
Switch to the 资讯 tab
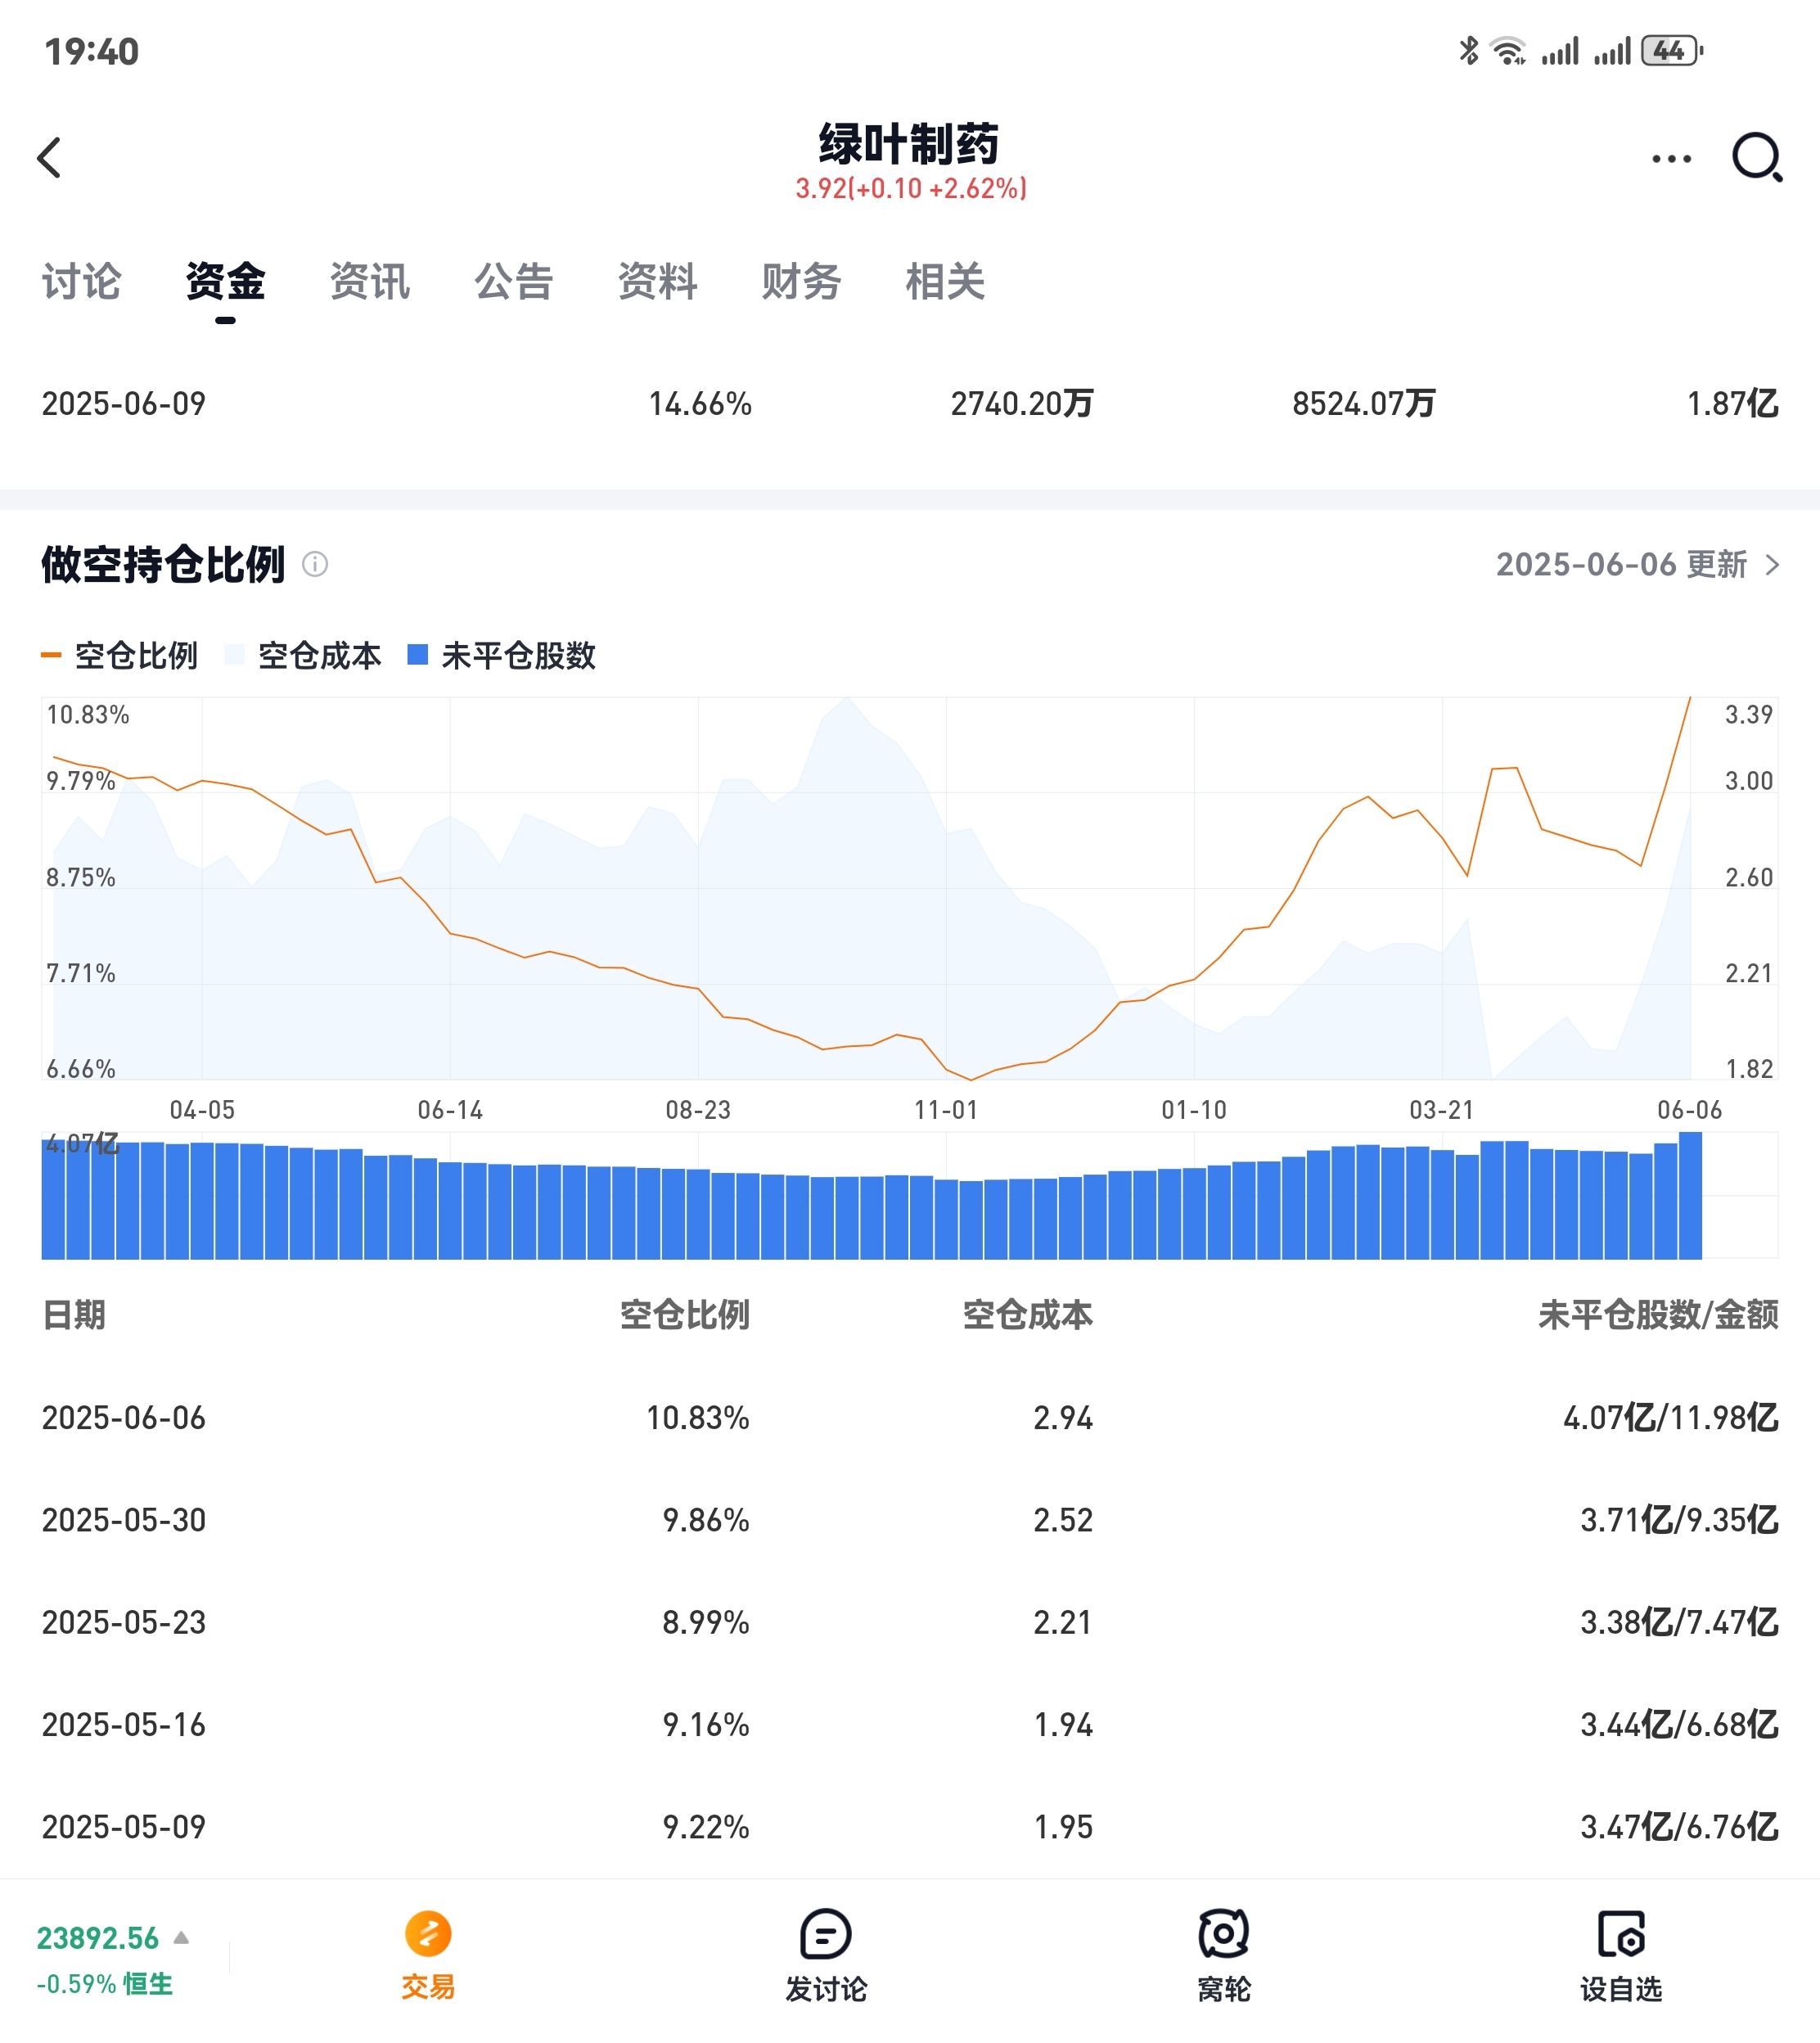tap(369, 281)
